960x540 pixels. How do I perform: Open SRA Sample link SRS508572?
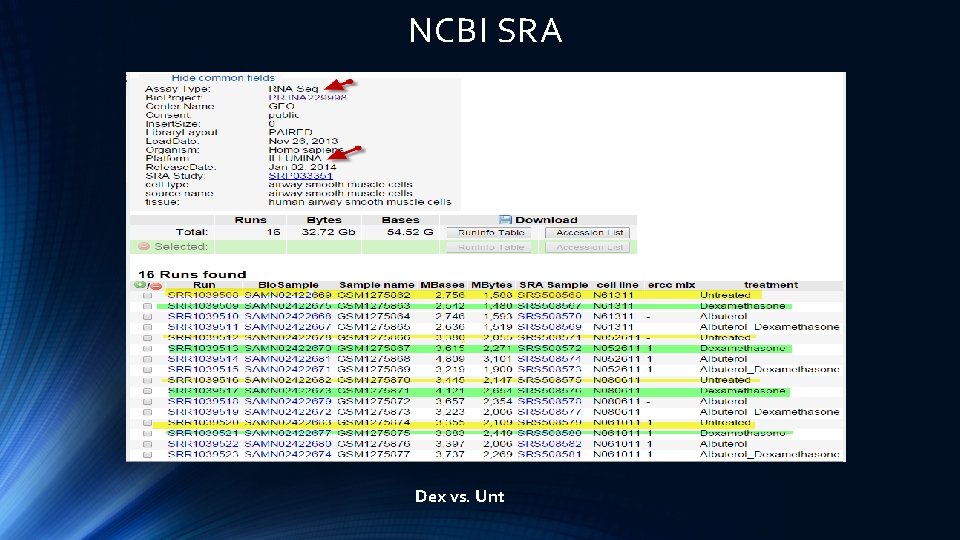click(549, 348)
